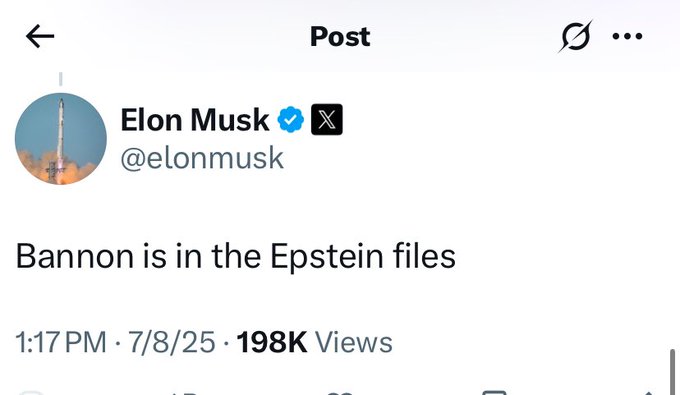Tap the share icon under the post

(648, 393)
